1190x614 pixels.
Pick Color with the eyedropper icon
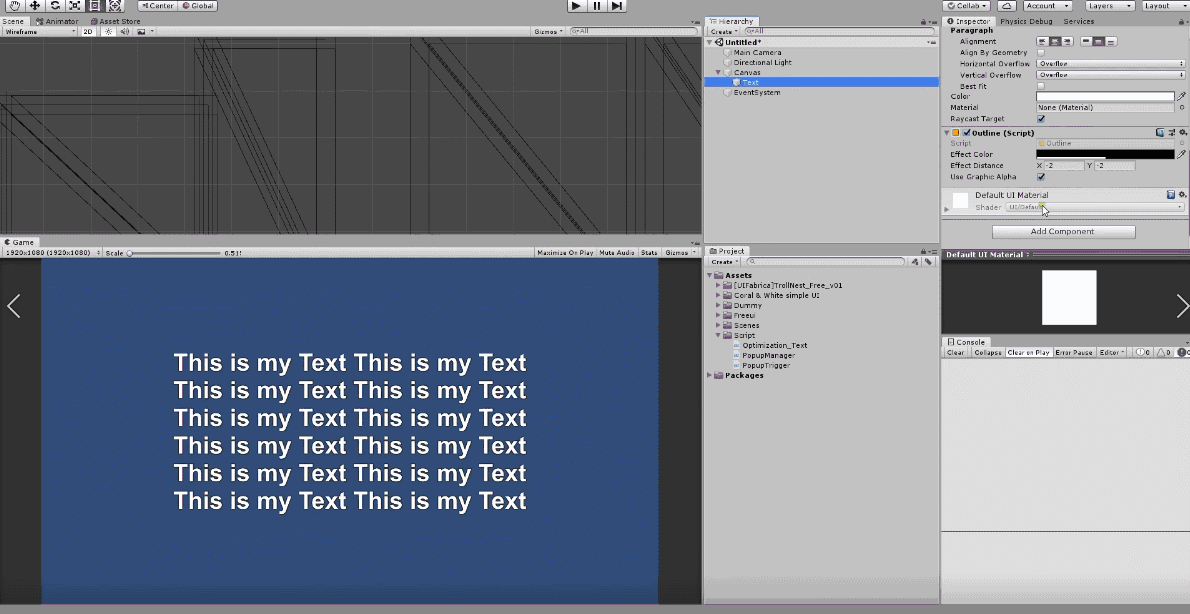pyautogui.click(x=1181, y=96)
